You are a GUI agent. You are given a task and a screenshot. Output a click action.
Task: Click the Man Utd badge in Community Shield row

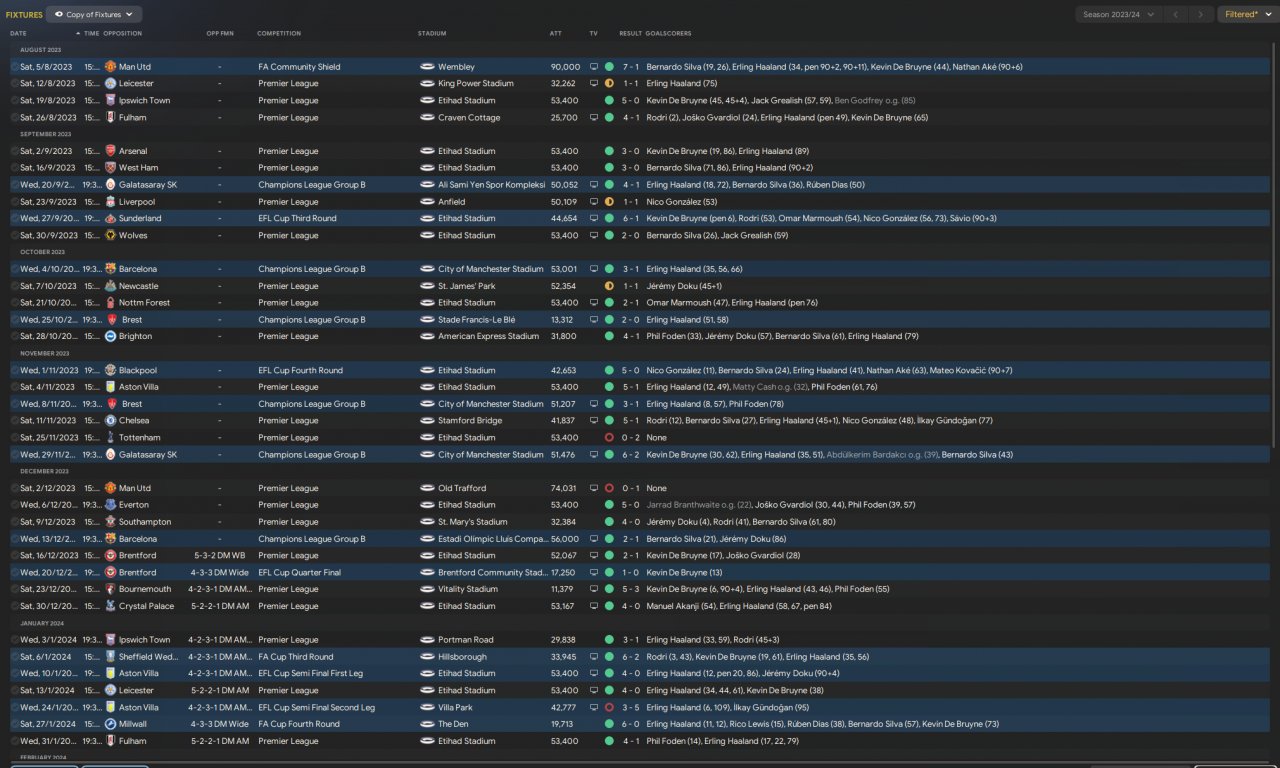pyautogui.click(x=110, y=67)
